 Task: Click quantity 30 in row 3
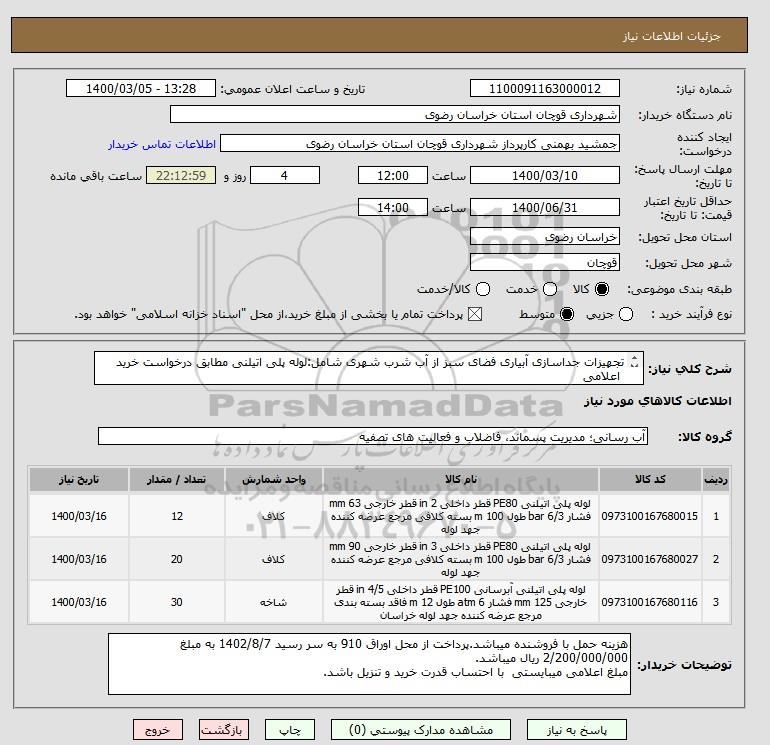[177, 602]
